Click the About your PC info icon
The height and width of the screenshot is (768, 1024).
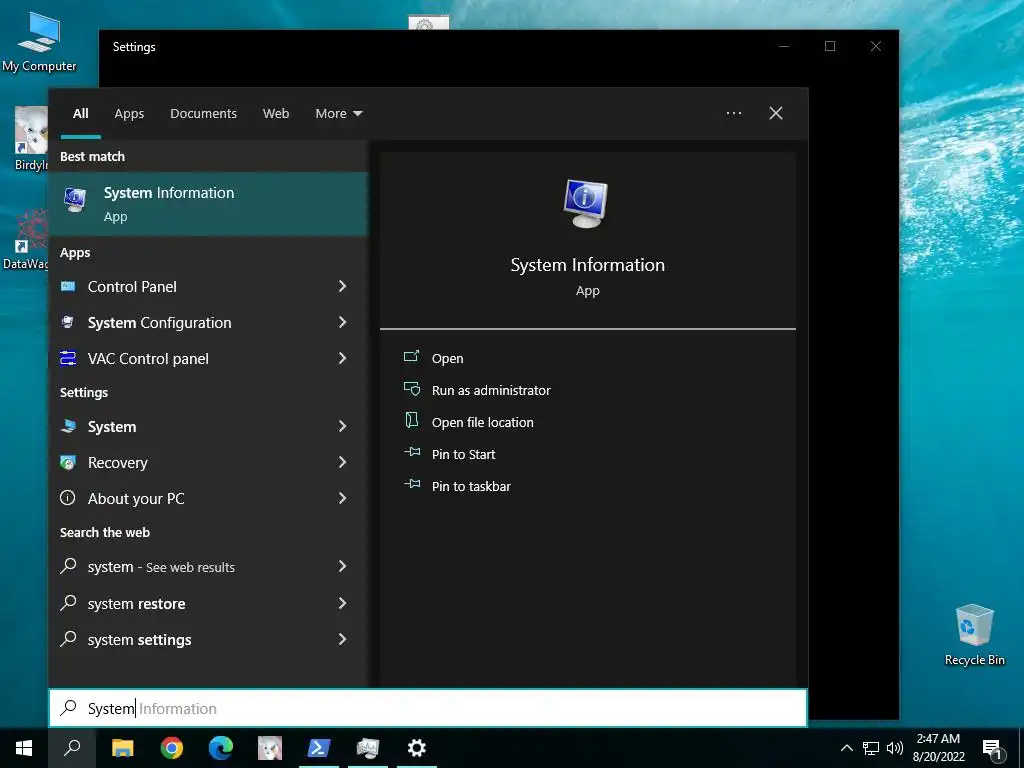pos(68,498)
